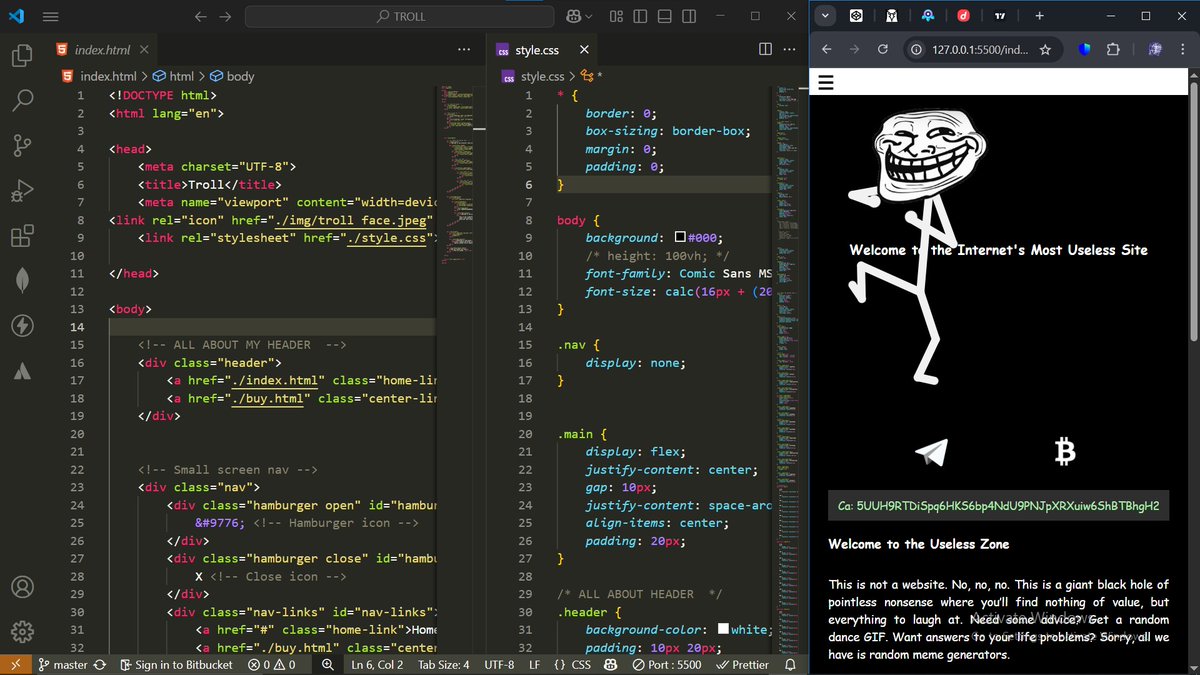Screen dimensions: 1200x675
Task: Open the VS Code hamburger application menu
Action: (51, 16)
